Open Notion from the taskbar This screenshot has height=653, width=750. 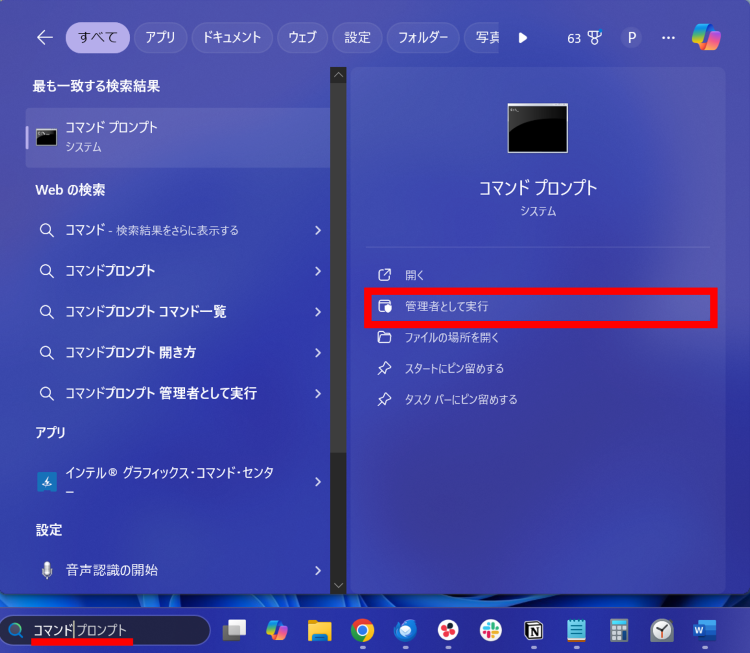533,631
